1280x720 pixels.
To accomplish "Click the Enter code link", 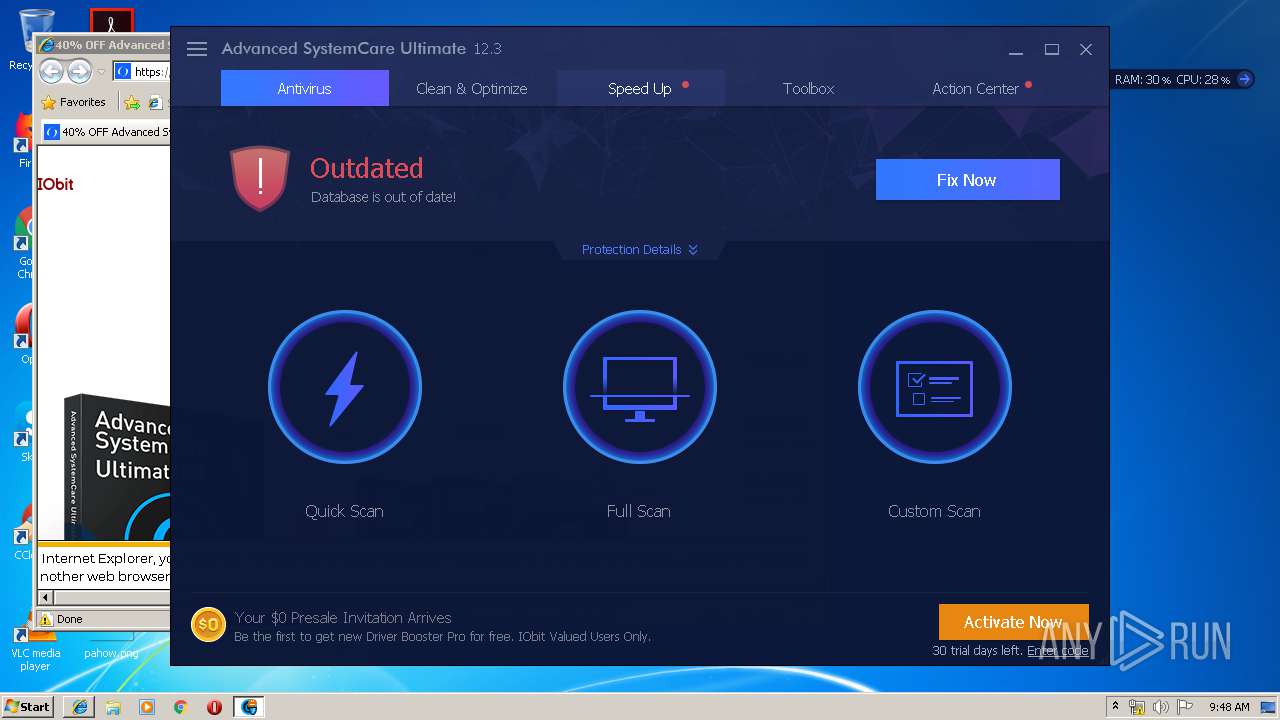I will [x=1058, y=650].
